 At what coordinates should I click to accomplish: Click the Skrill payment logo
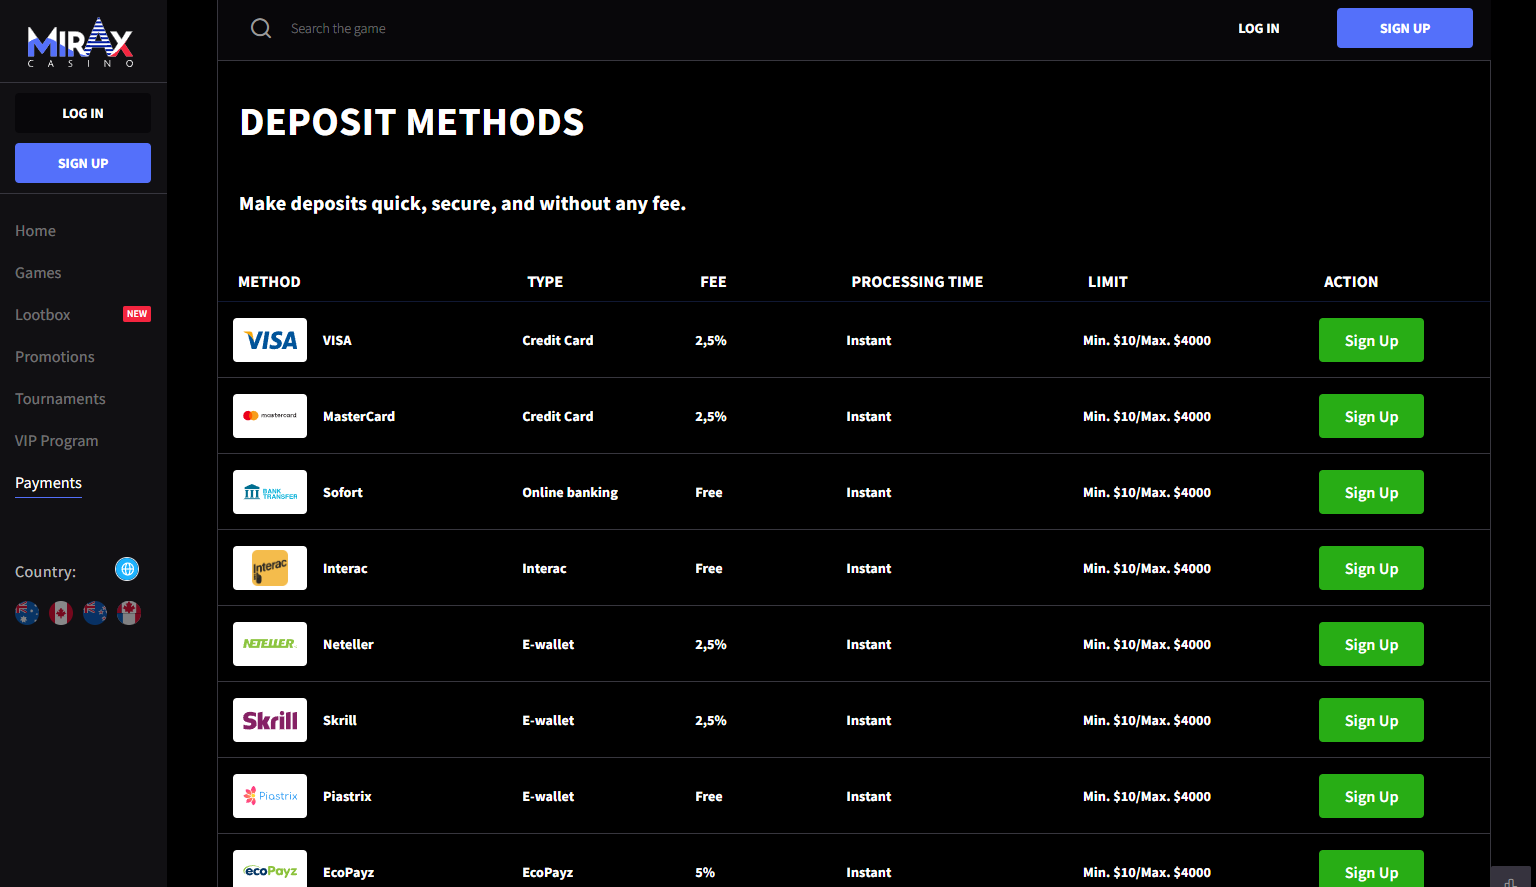pos(270,720)
